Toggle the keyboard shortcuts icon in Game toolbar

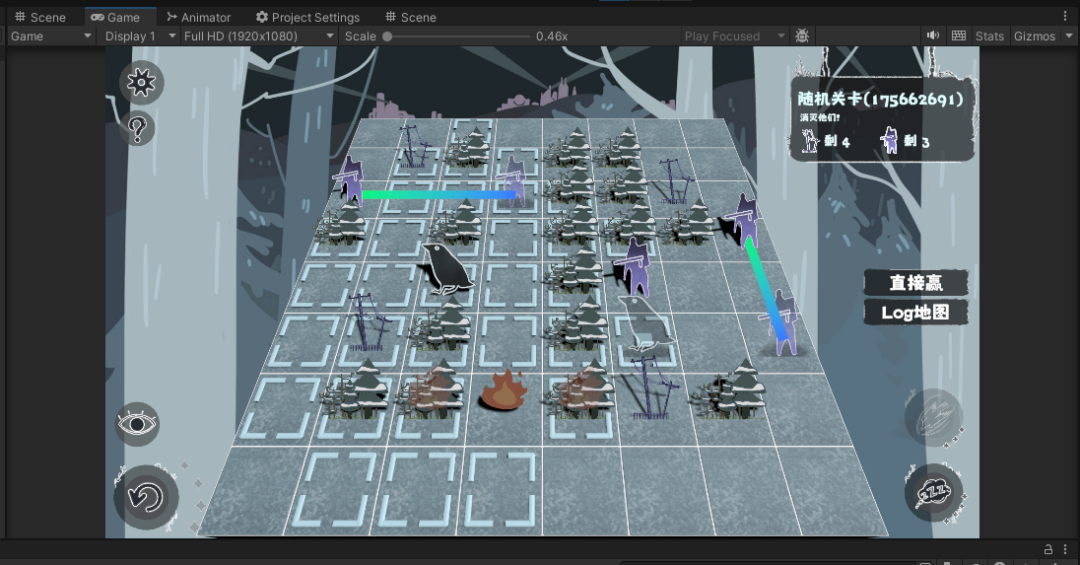pos(959,36)
